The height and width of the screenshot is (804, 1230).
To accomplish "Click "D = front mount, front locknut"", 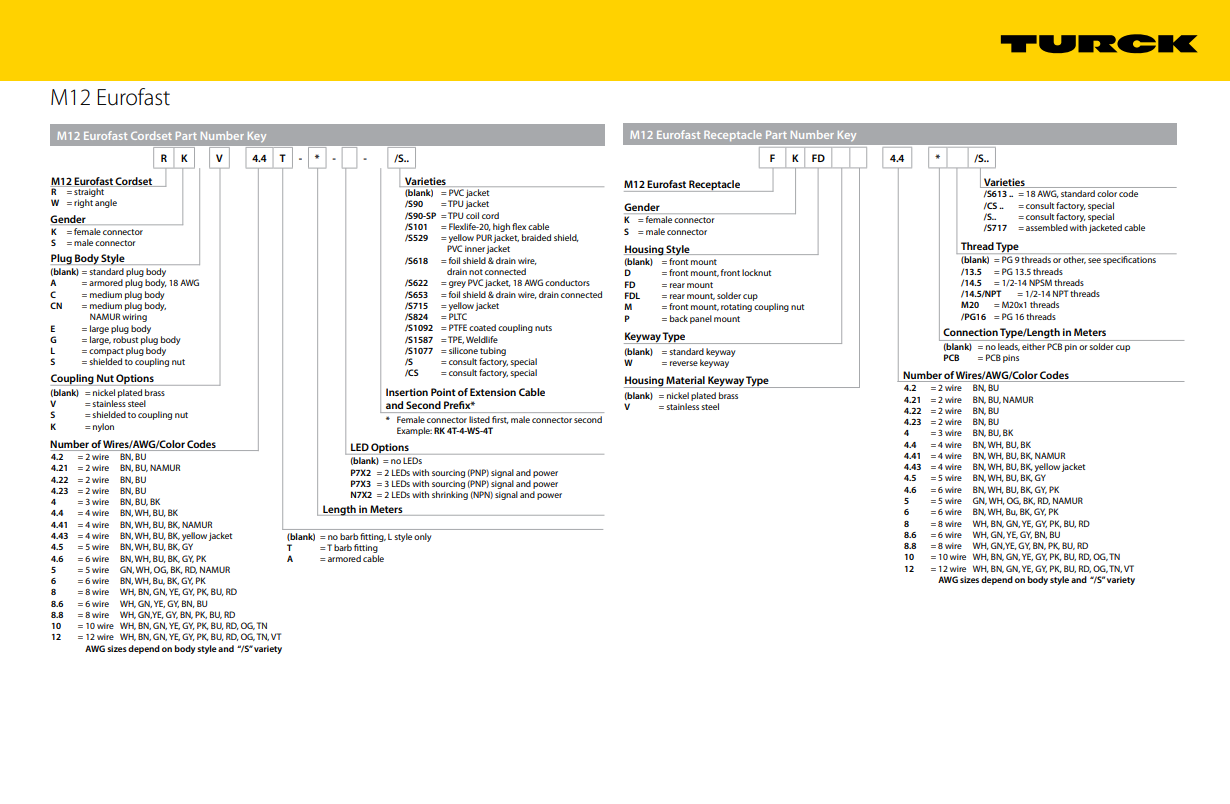I will click(x=698, y=273).
